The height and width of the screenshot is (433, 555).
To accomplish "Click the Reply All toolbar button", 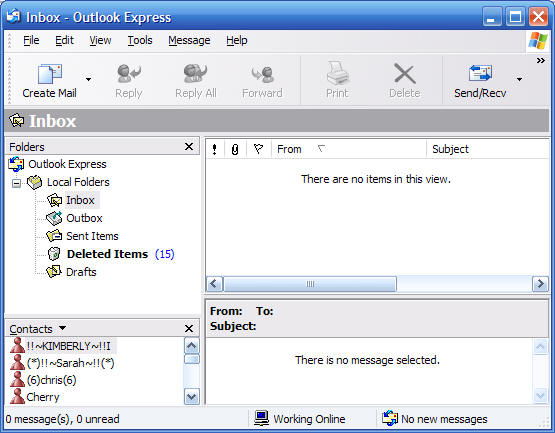I will (x=196, y=81).
